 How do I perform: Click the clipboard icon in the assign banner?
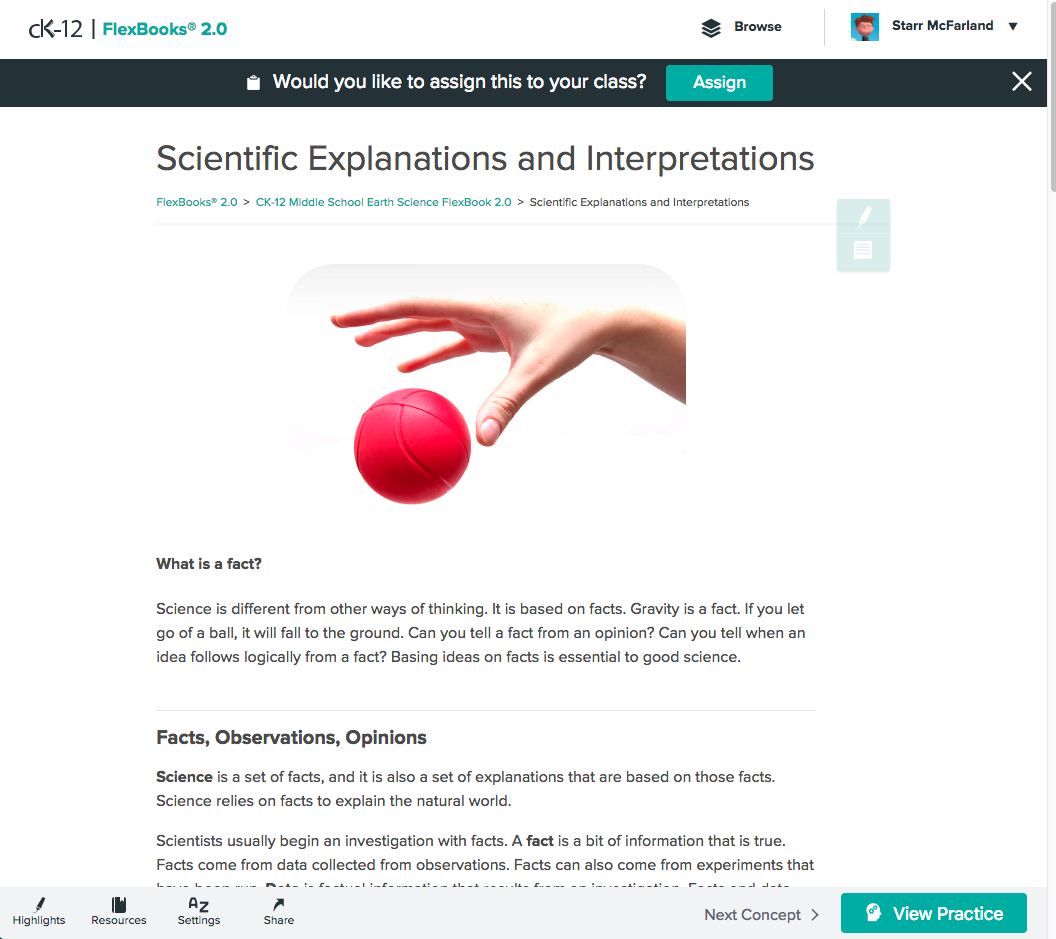254,83
